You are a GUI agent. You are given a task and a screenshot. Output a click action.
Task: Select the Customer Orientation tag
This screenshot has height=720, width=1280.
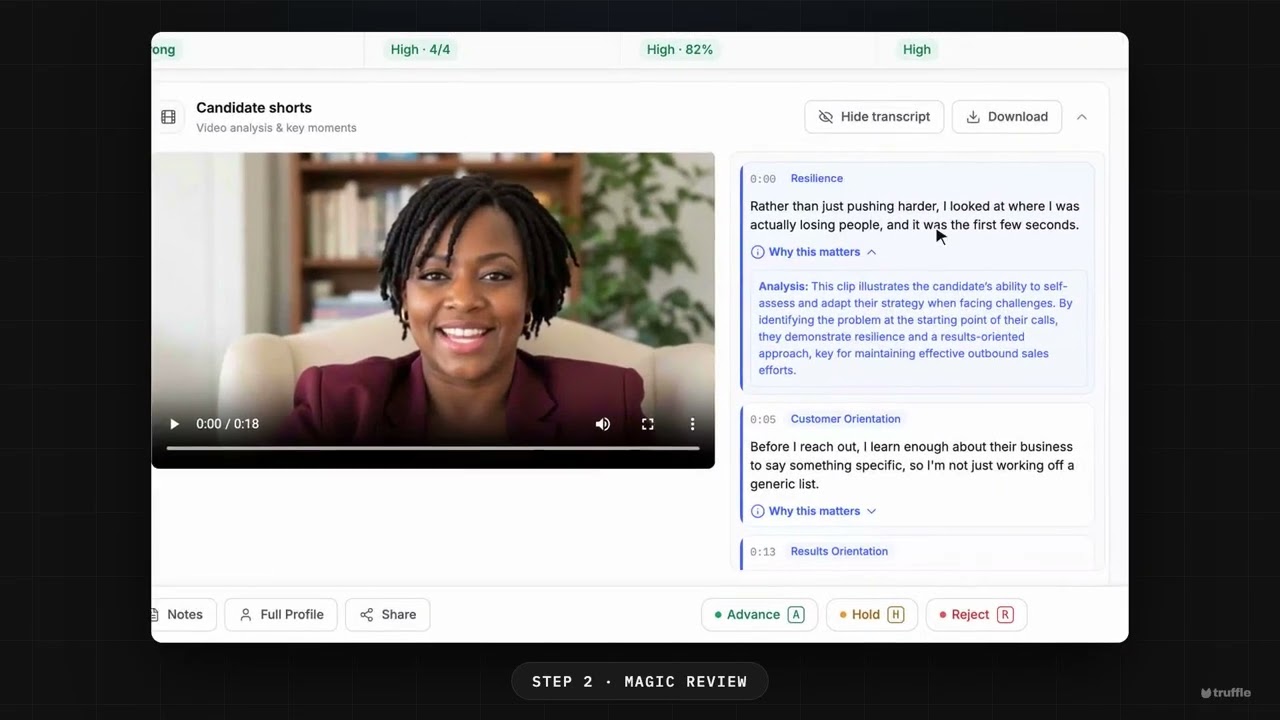click(845, 419)
